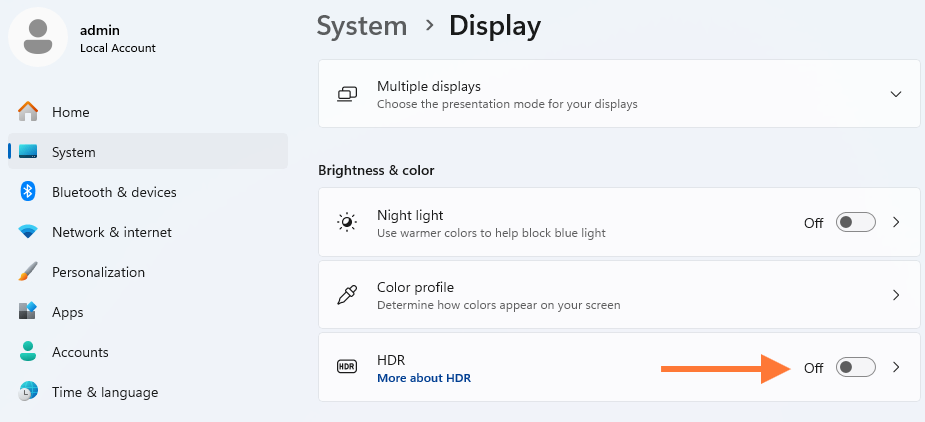Click the Home icon in sidebar
This screenshot has height=422, width=925.
tap(28, 112)
